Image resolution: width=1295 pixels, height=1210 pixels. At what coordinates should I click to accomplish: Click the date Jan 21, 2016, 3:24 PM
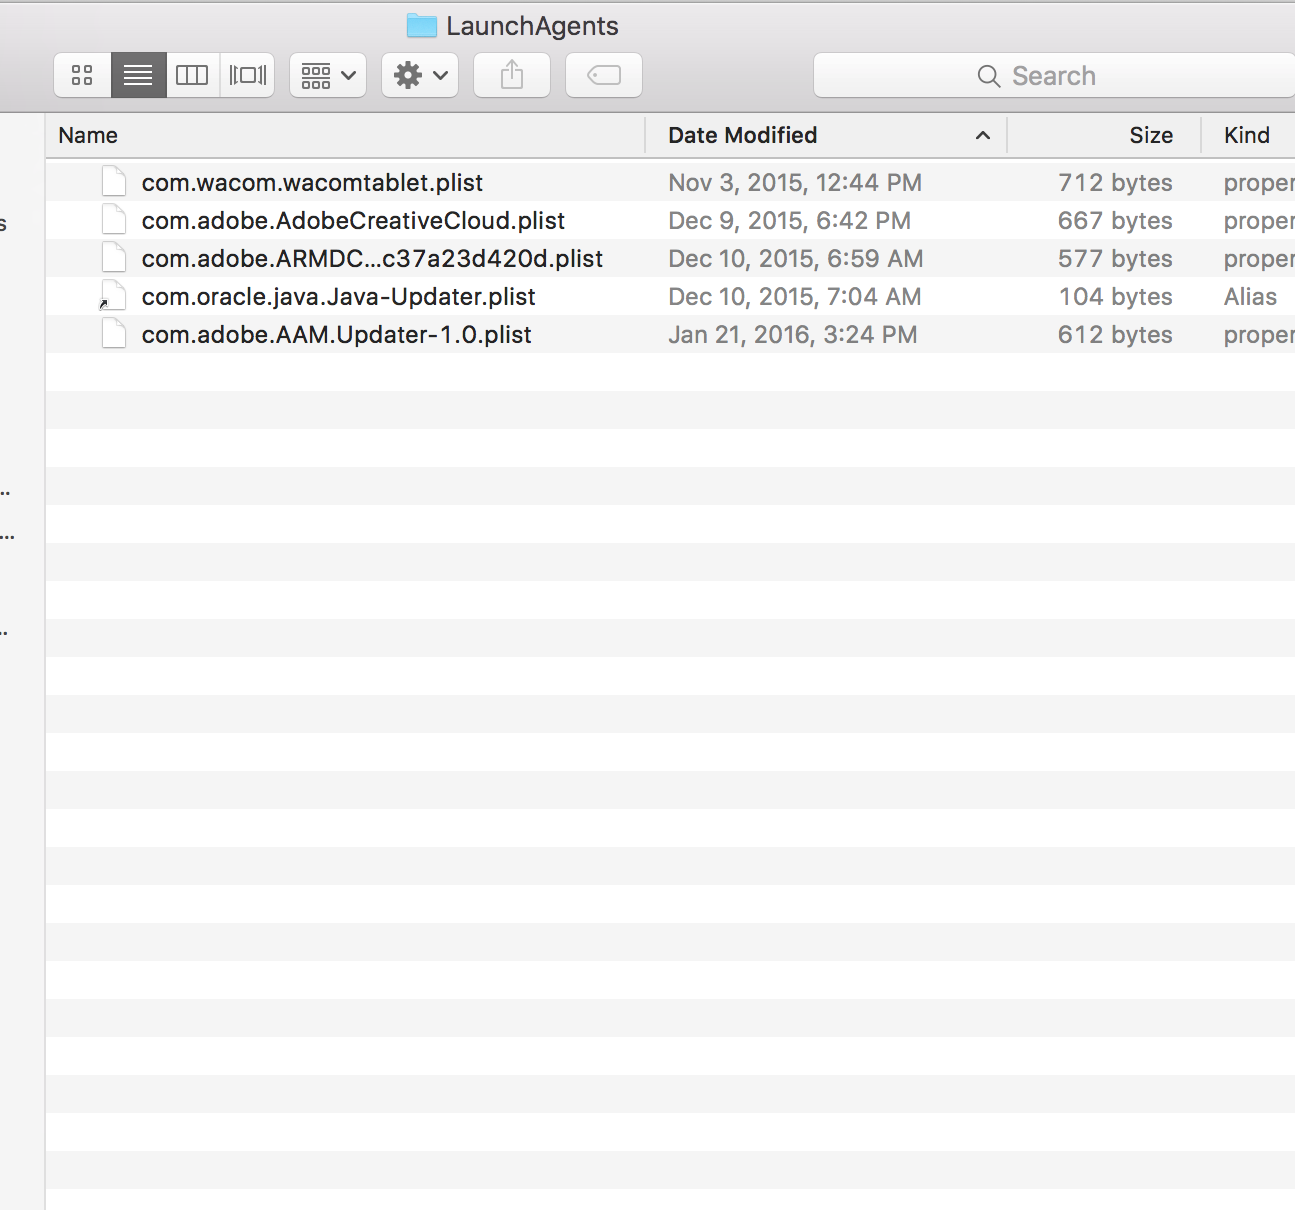point(792,335)
